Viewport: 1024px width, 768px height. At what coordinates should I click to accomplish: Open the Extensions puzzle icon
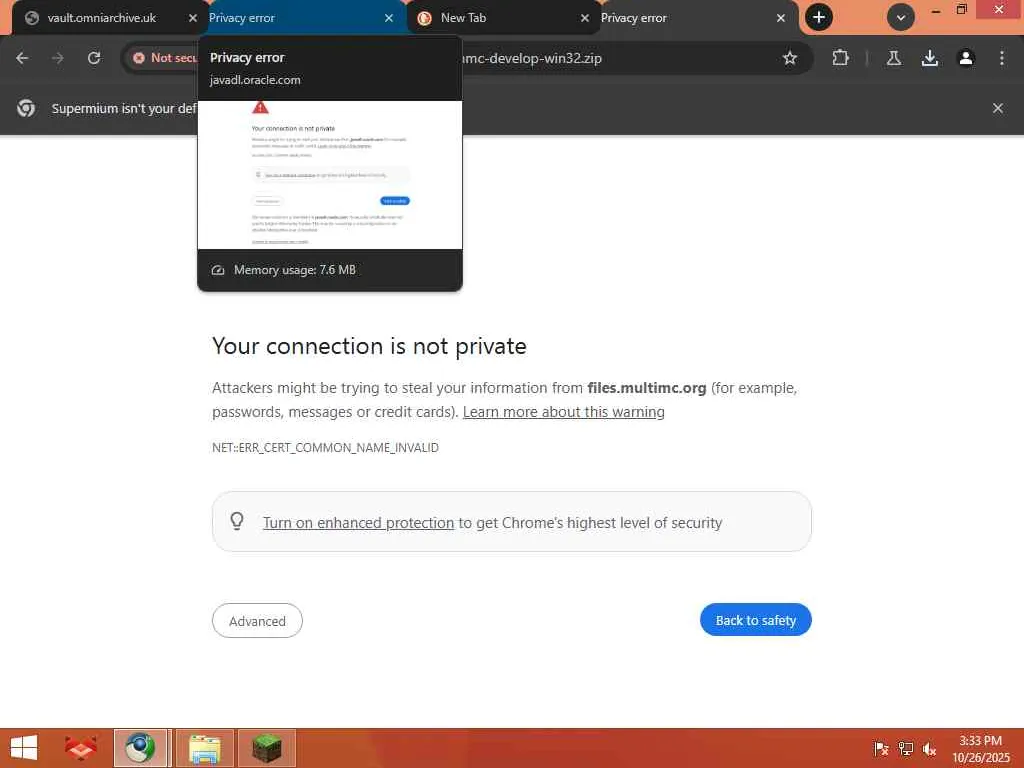coord(840,58)
